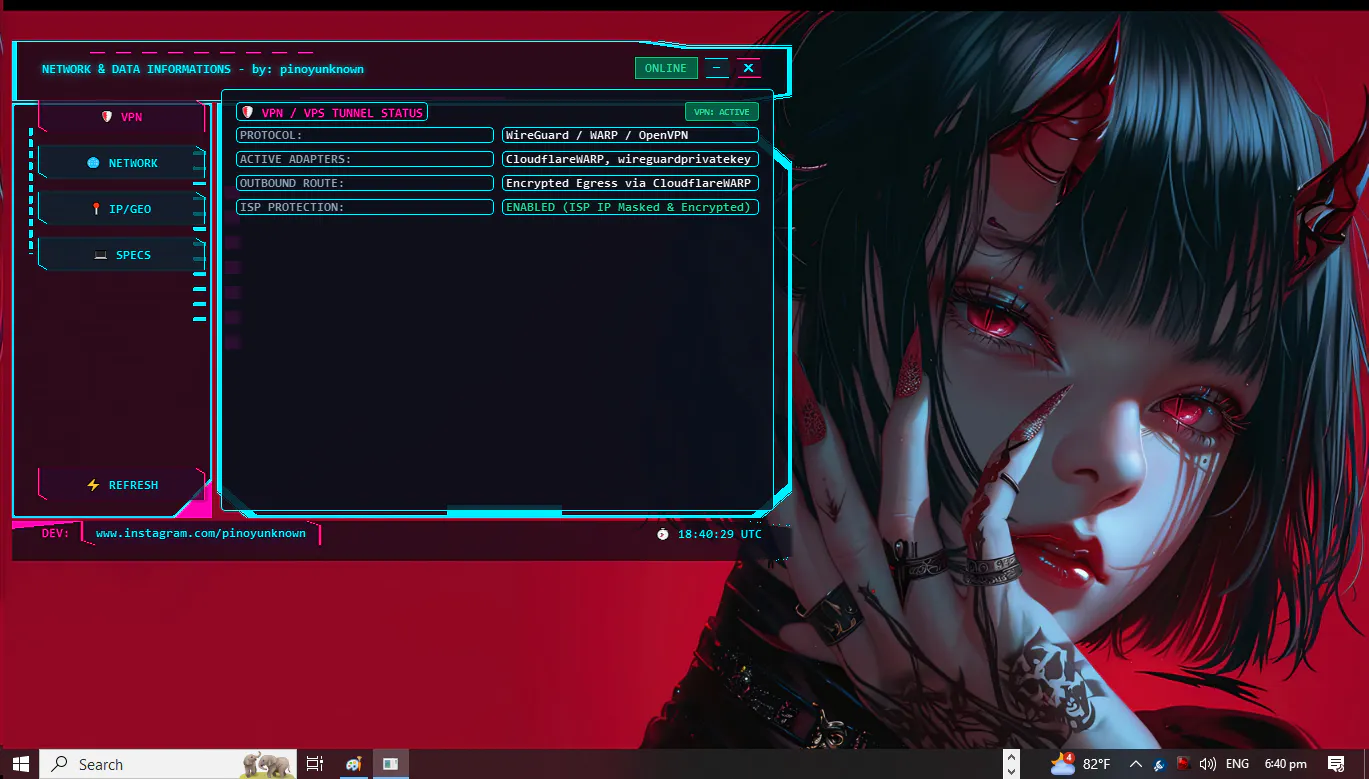Click the DEV: label in the footer
This screenshot has width=1369, height=779.
click(x=56, y=533)
